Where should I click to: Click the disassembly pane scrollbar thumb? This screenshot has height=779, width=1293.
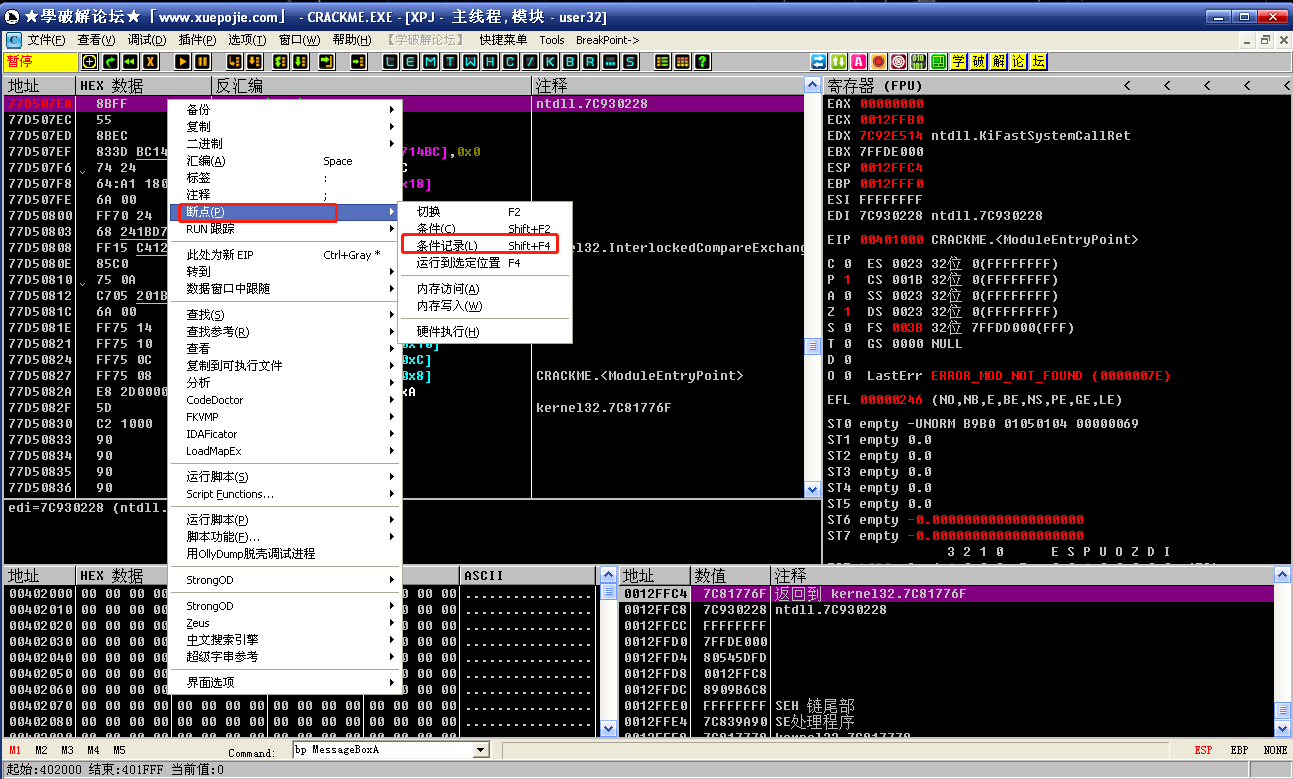tap(813, 347)
